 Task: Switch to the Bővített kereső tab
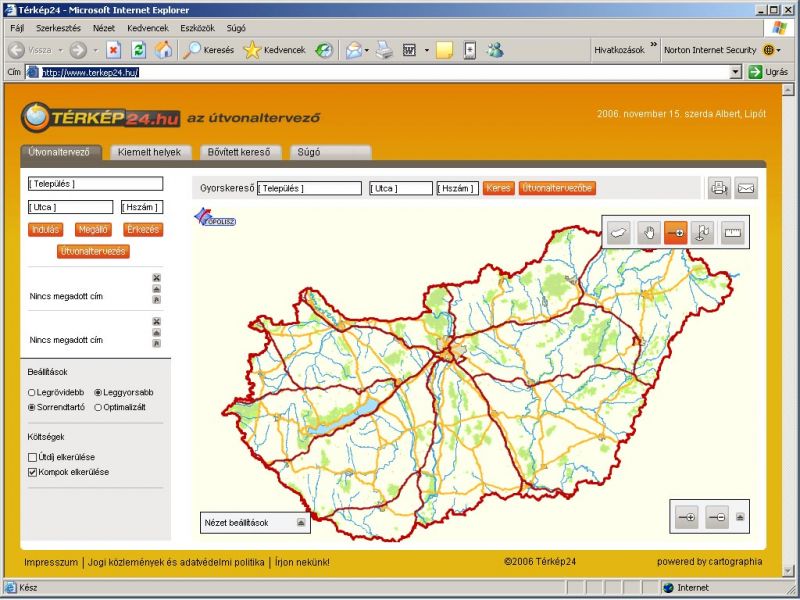(239, 152)
